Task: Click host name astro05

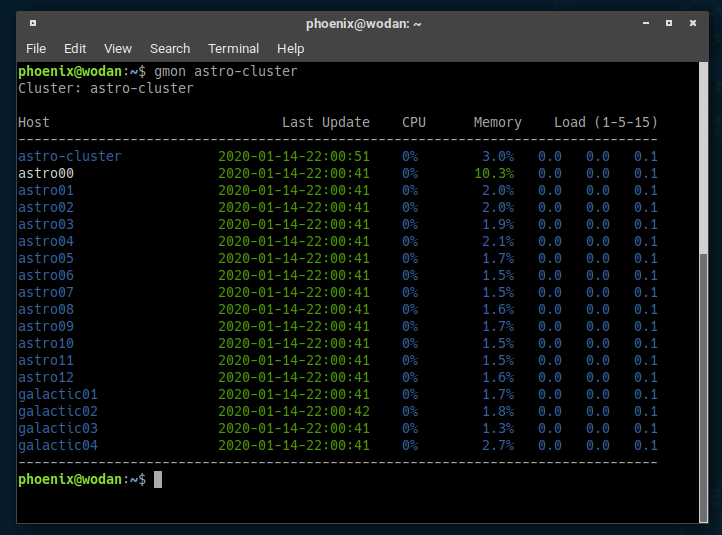Action: (x=46, y=258)
